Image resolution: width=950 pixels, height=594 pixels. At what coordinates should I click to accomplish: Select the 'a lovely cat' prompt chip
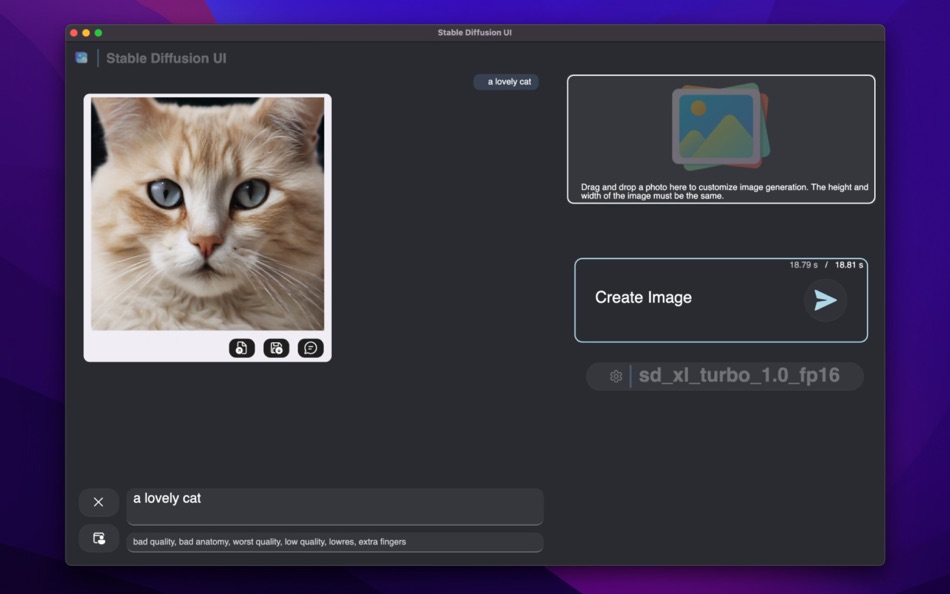click(x=506, y=81)
